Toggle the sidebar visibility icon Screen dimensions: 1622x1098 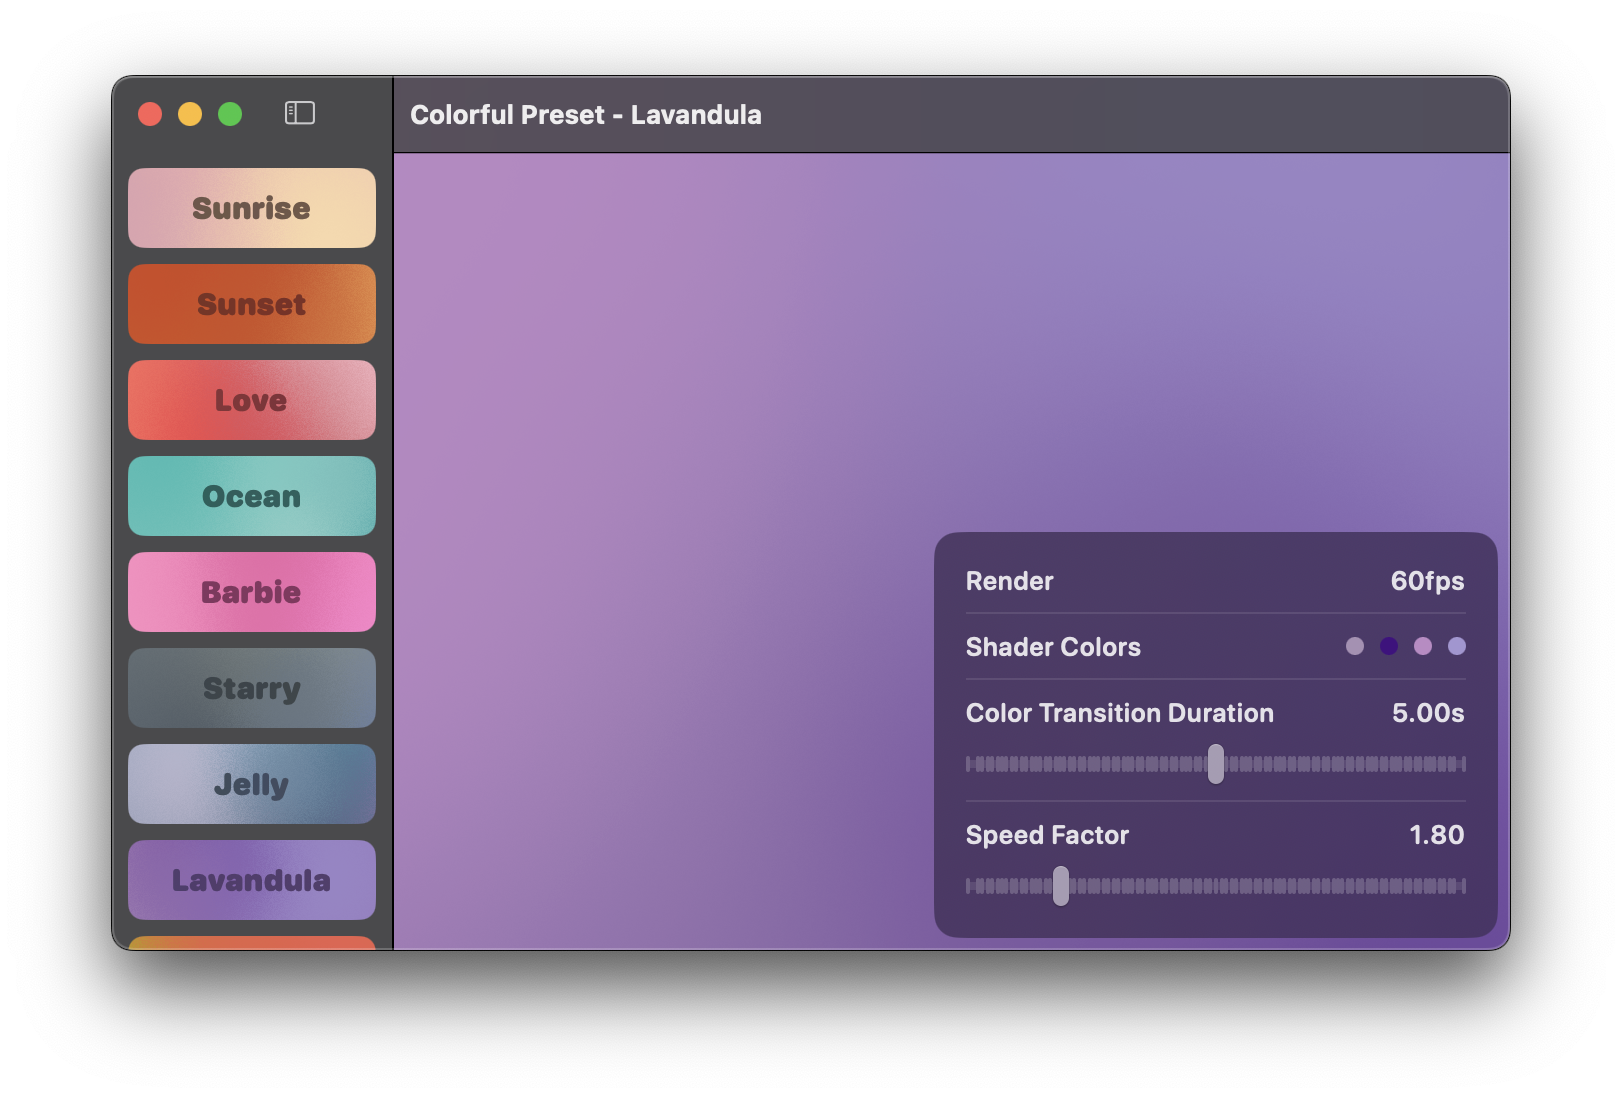[x=300, y=113]
